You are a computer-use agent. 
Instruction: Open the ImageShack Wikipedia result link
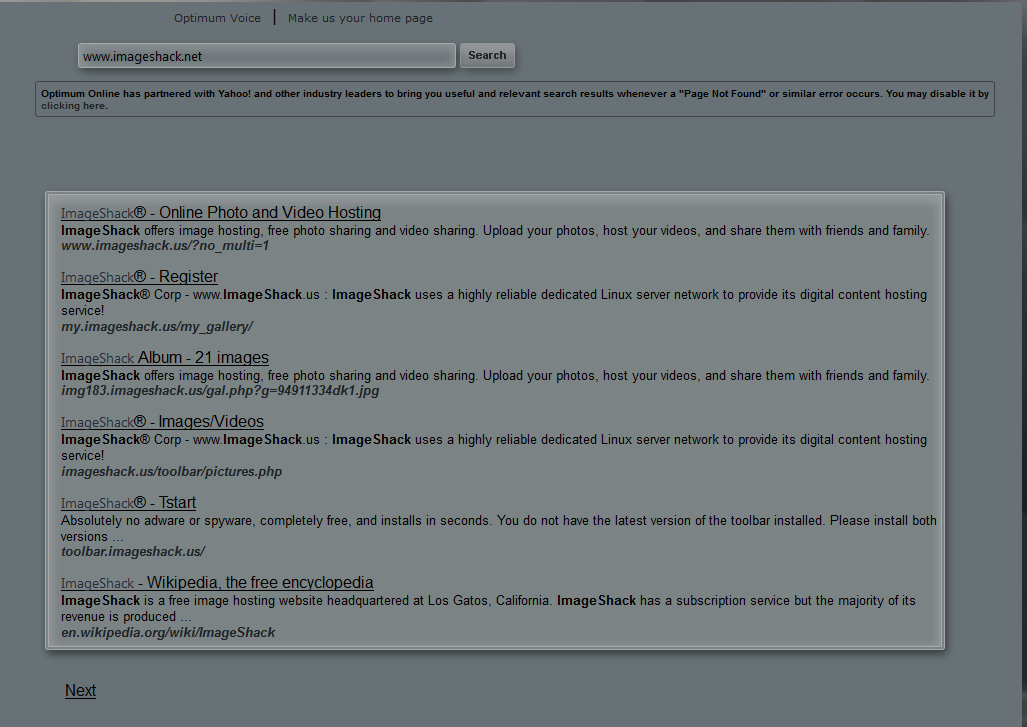(x=217, y=583)
